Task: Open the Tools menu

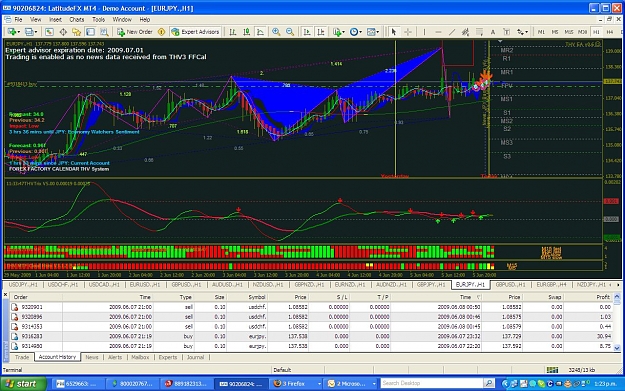Action: (98, 20)
